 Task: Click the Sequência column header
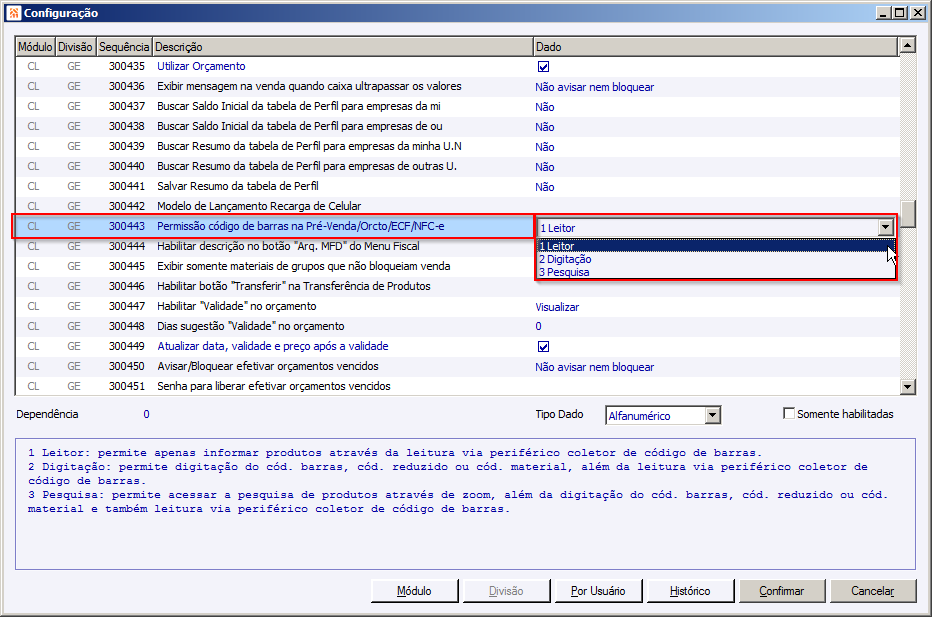124,46
